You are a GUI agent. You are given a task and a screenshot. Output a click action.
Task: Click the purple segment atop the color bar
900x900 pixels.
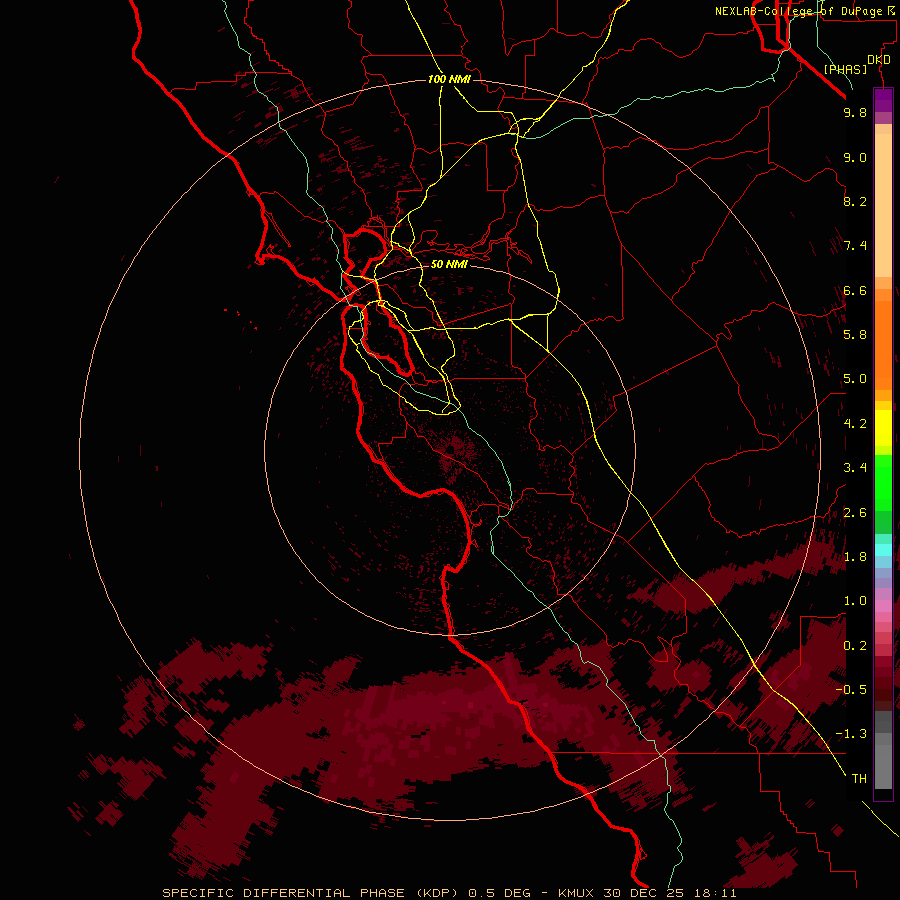point(883,100)
